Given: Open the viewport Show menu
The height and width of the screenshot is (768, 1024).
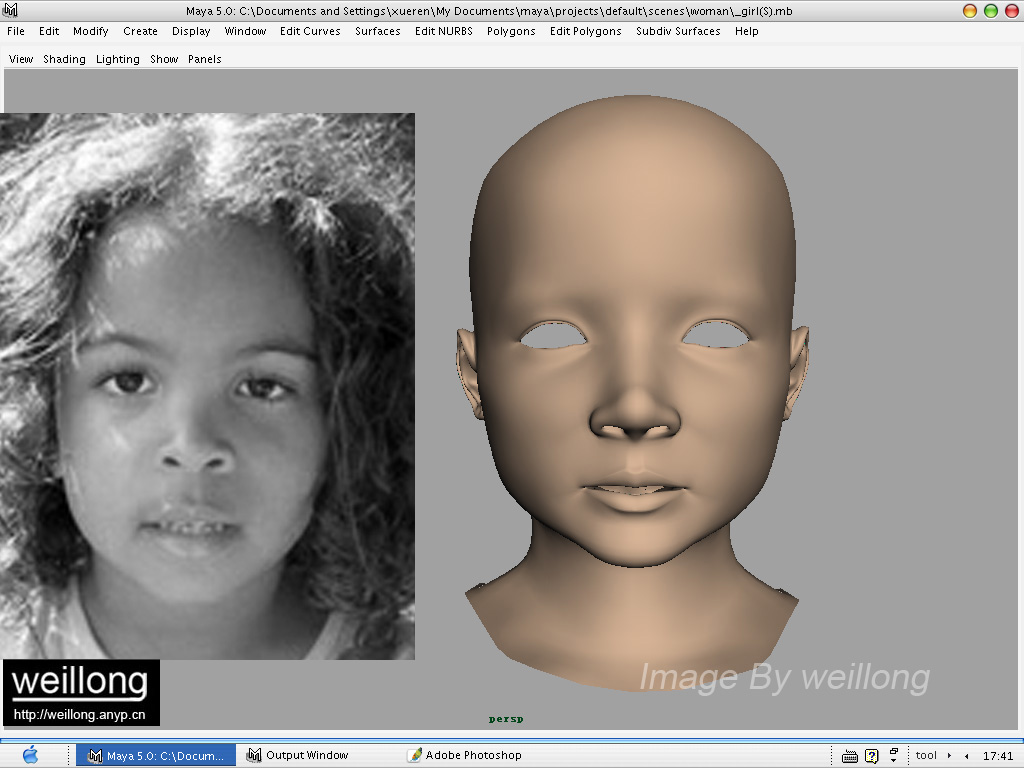Looking at the screenshot, I should point(164,59).
